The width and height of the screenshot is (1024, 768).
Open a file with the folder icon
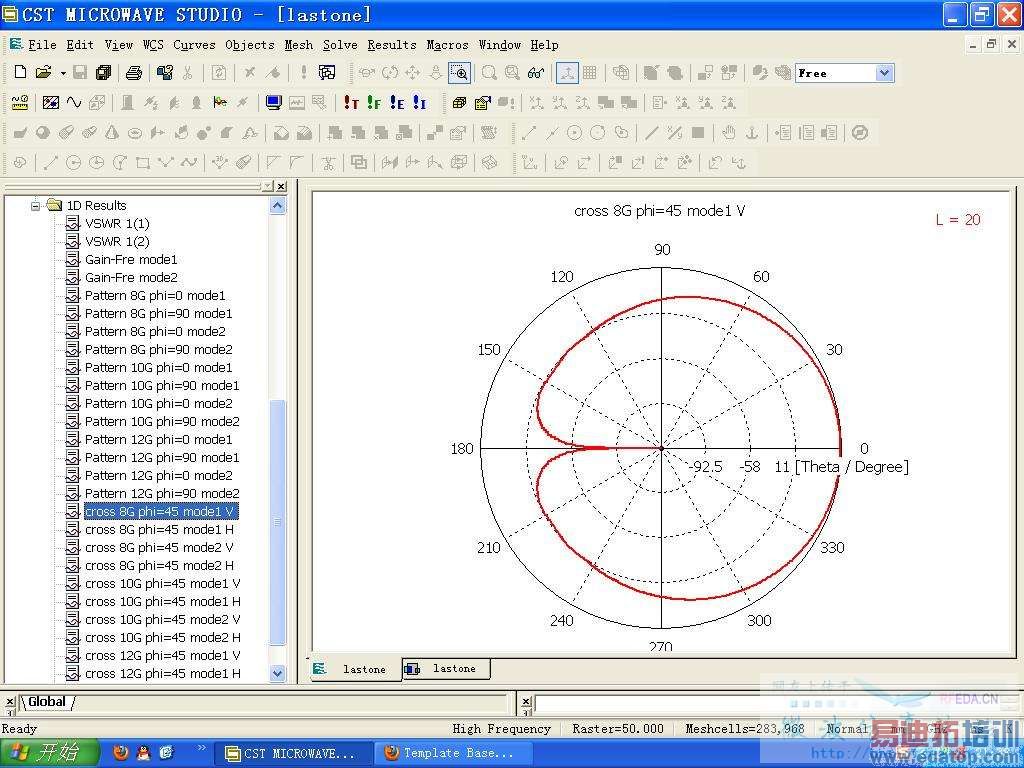[x=42, y=72]
